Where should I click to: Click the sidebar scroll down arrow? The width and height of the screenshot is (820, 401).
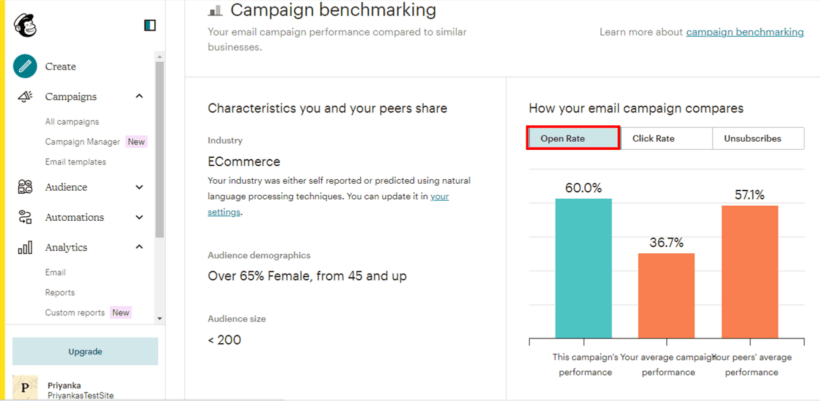coord(160,318)
